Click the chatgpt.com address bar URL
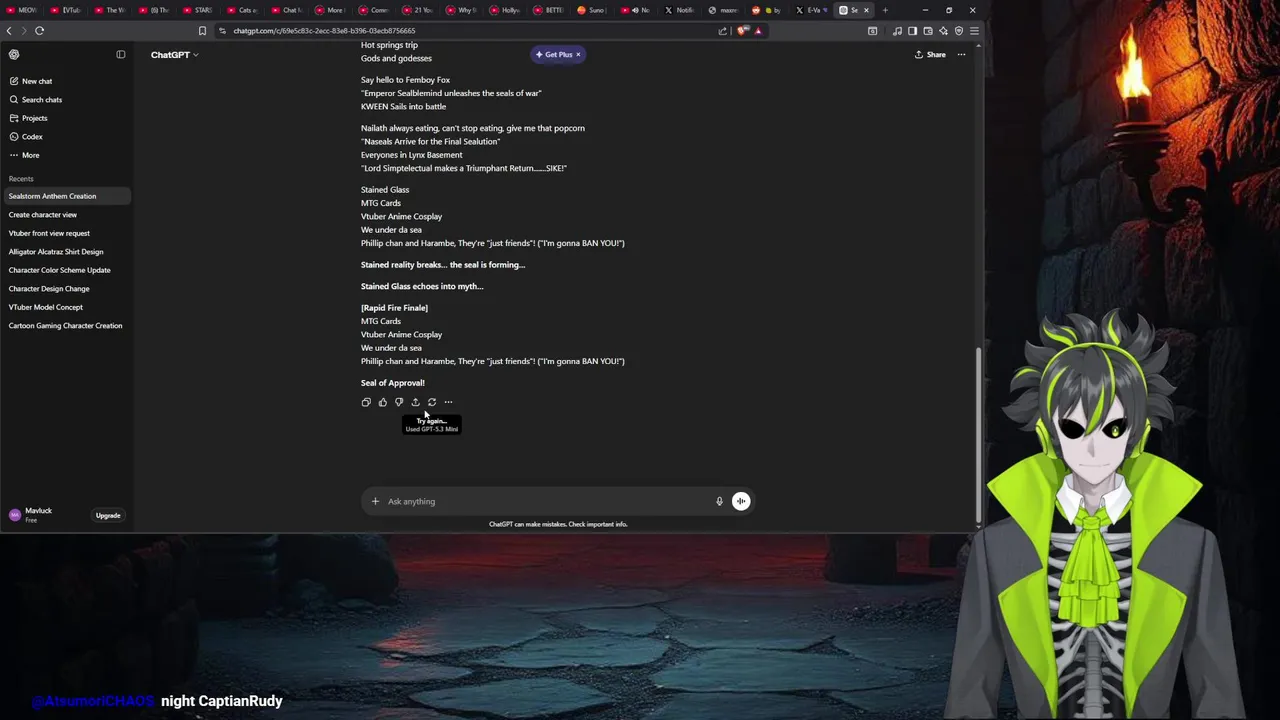This screenshot has width=1280, height=720. [x=324, y=30]
